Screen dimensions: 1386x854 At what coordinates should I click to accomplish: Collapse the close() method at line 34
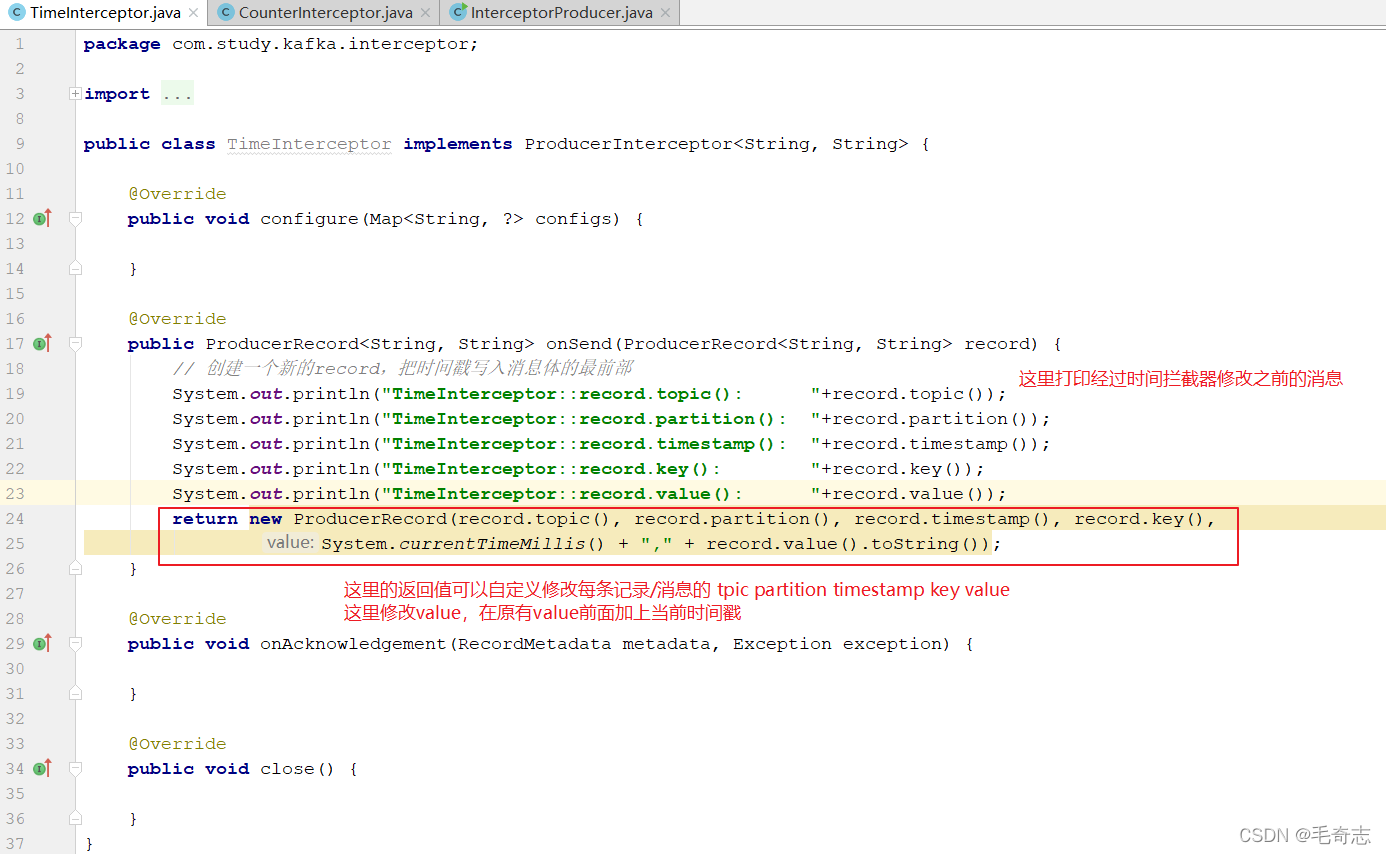[75, 768]
